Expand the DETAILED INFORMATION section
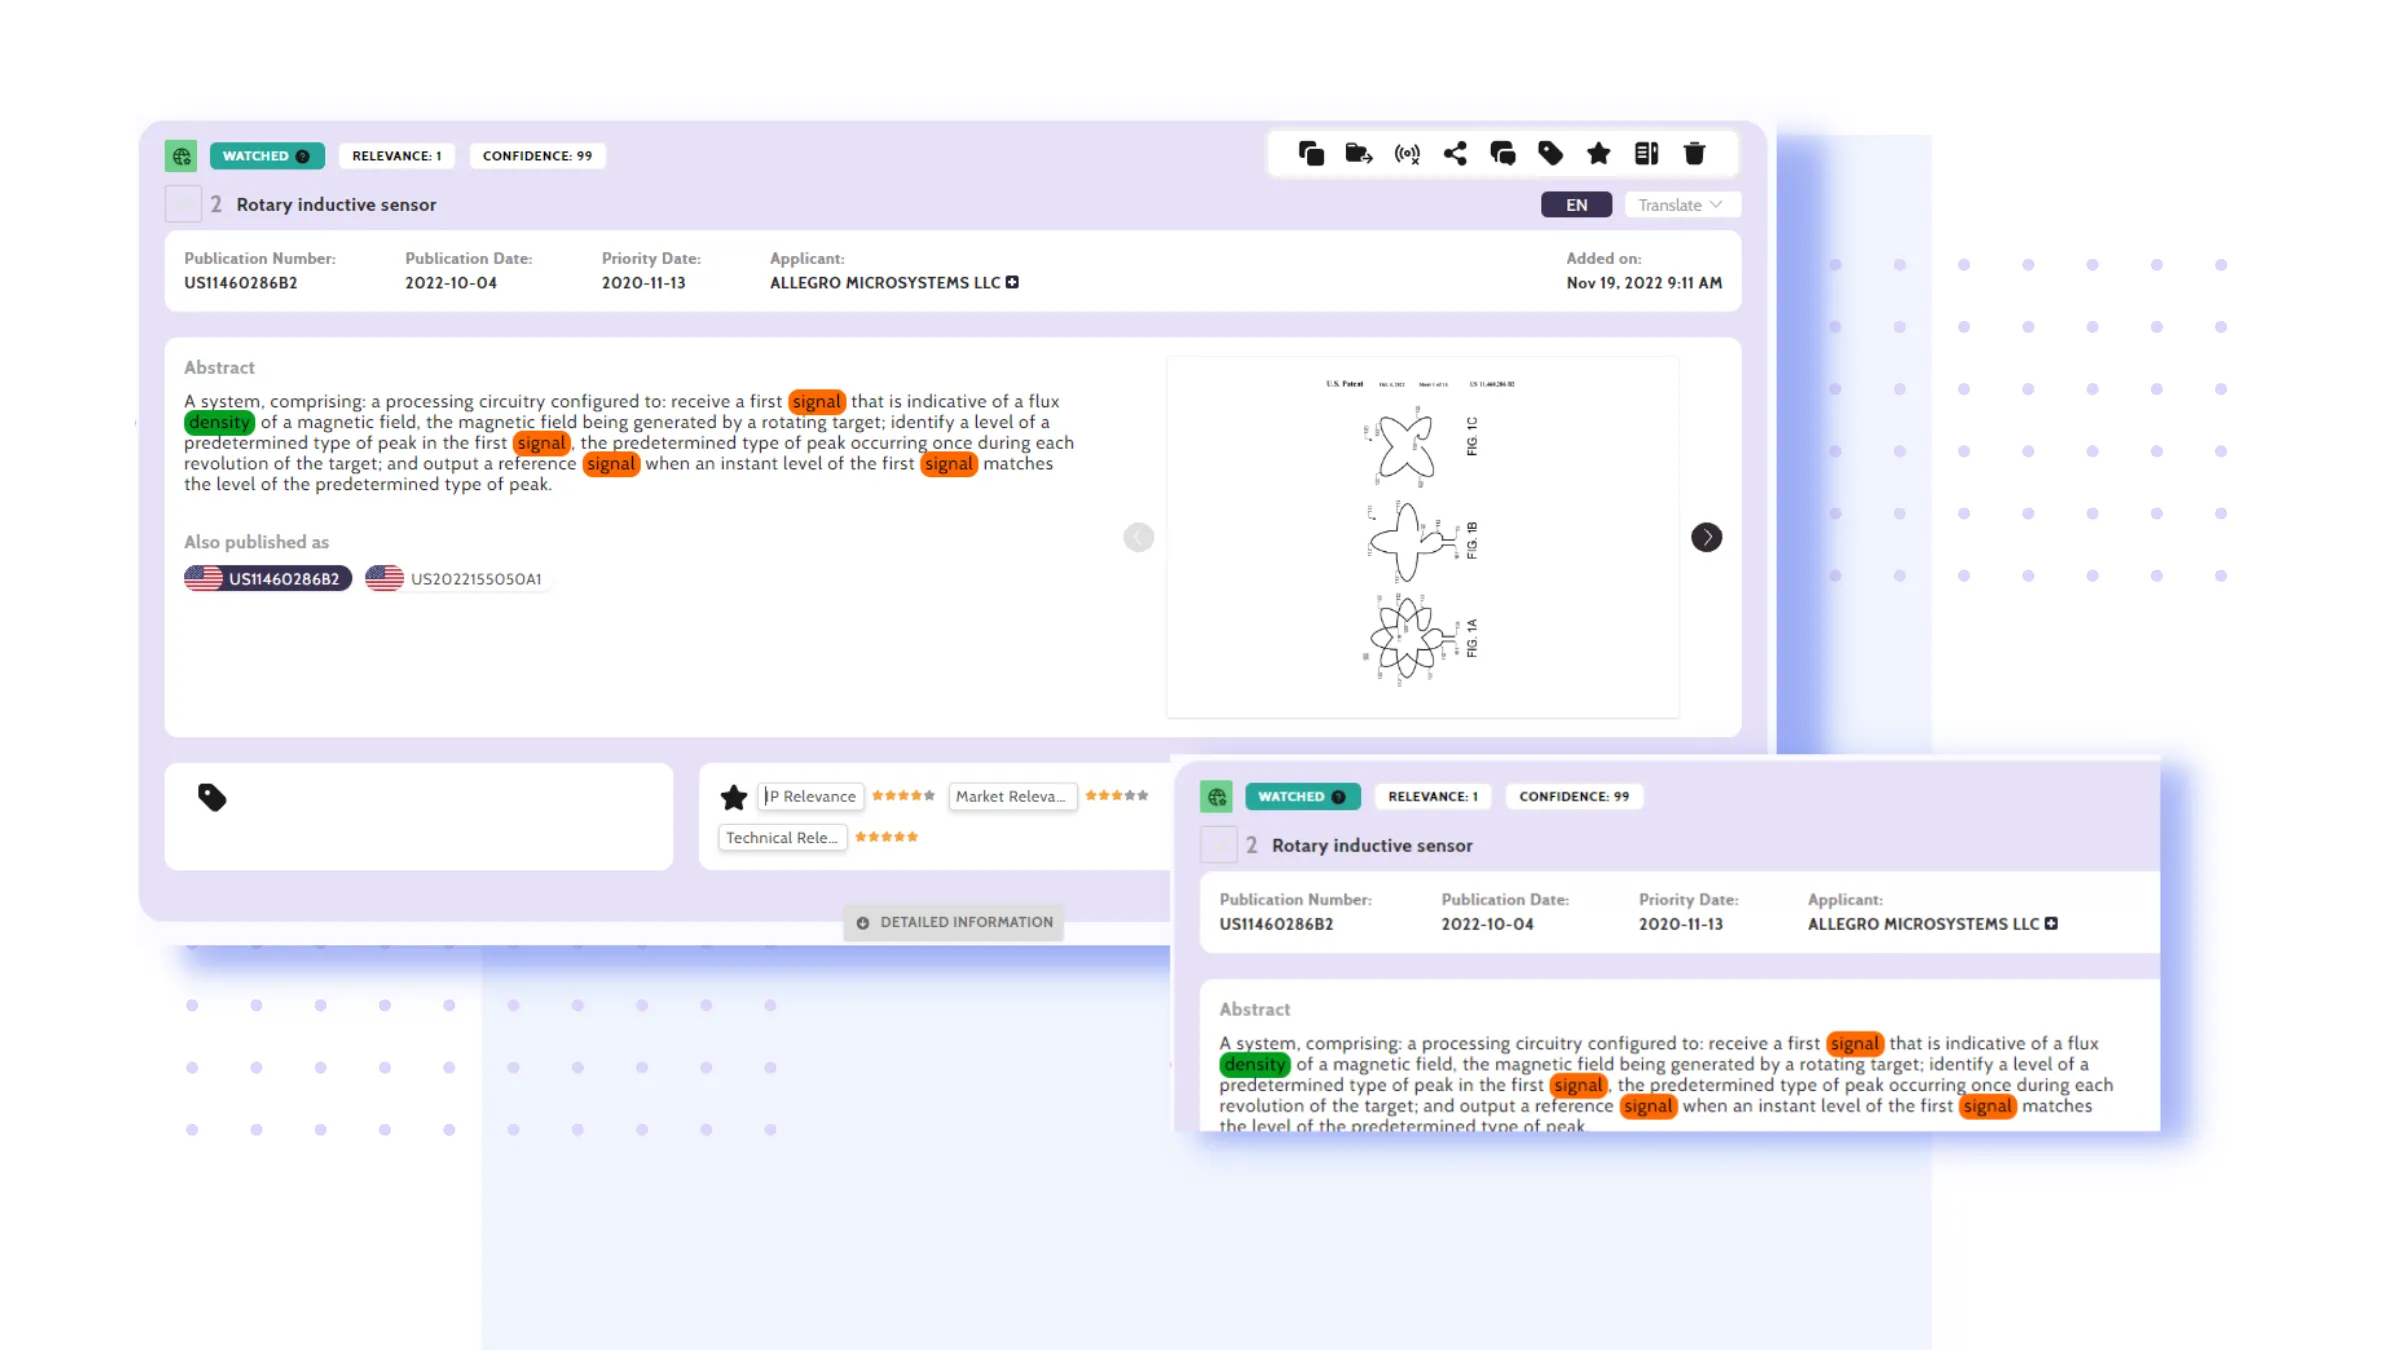The width and height of the screenshot is (2400, 1350). pyautogui.click(x=953, y=922)
